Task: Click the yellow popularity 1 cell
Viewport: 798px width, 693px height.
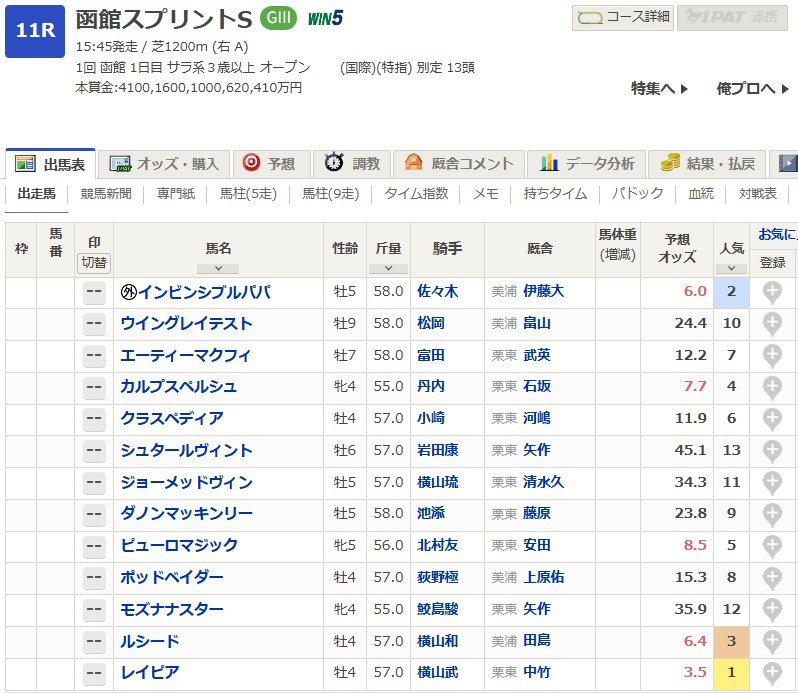Action: tap(731, 673)
